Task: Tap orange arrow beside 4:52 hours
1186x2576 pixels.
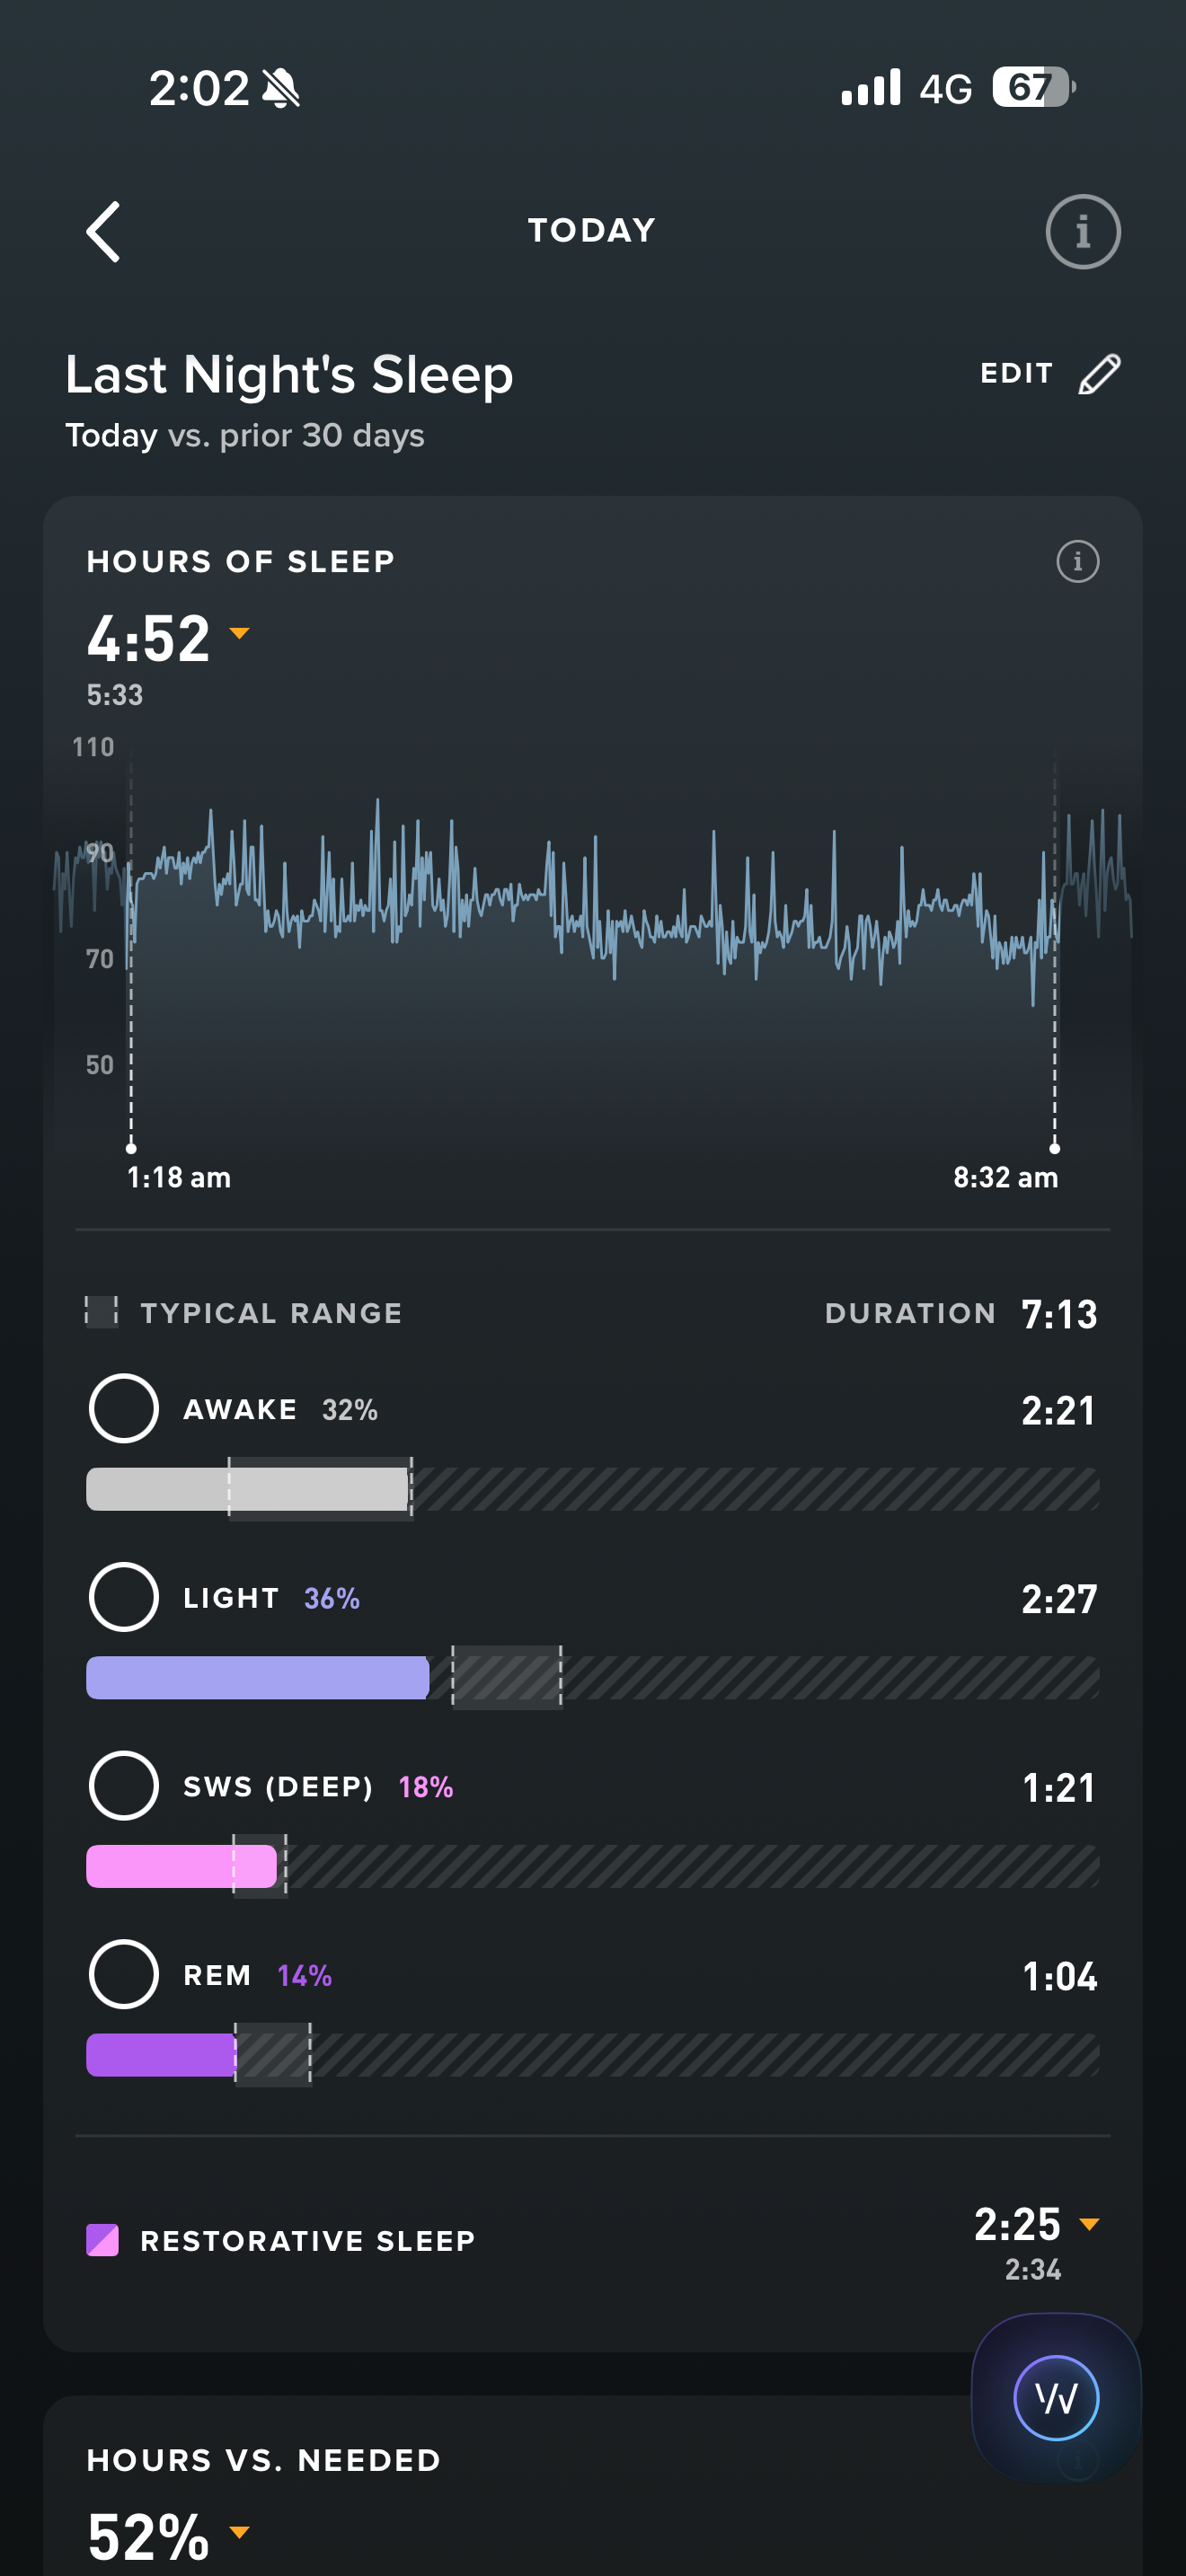Action: coord(239,633)
